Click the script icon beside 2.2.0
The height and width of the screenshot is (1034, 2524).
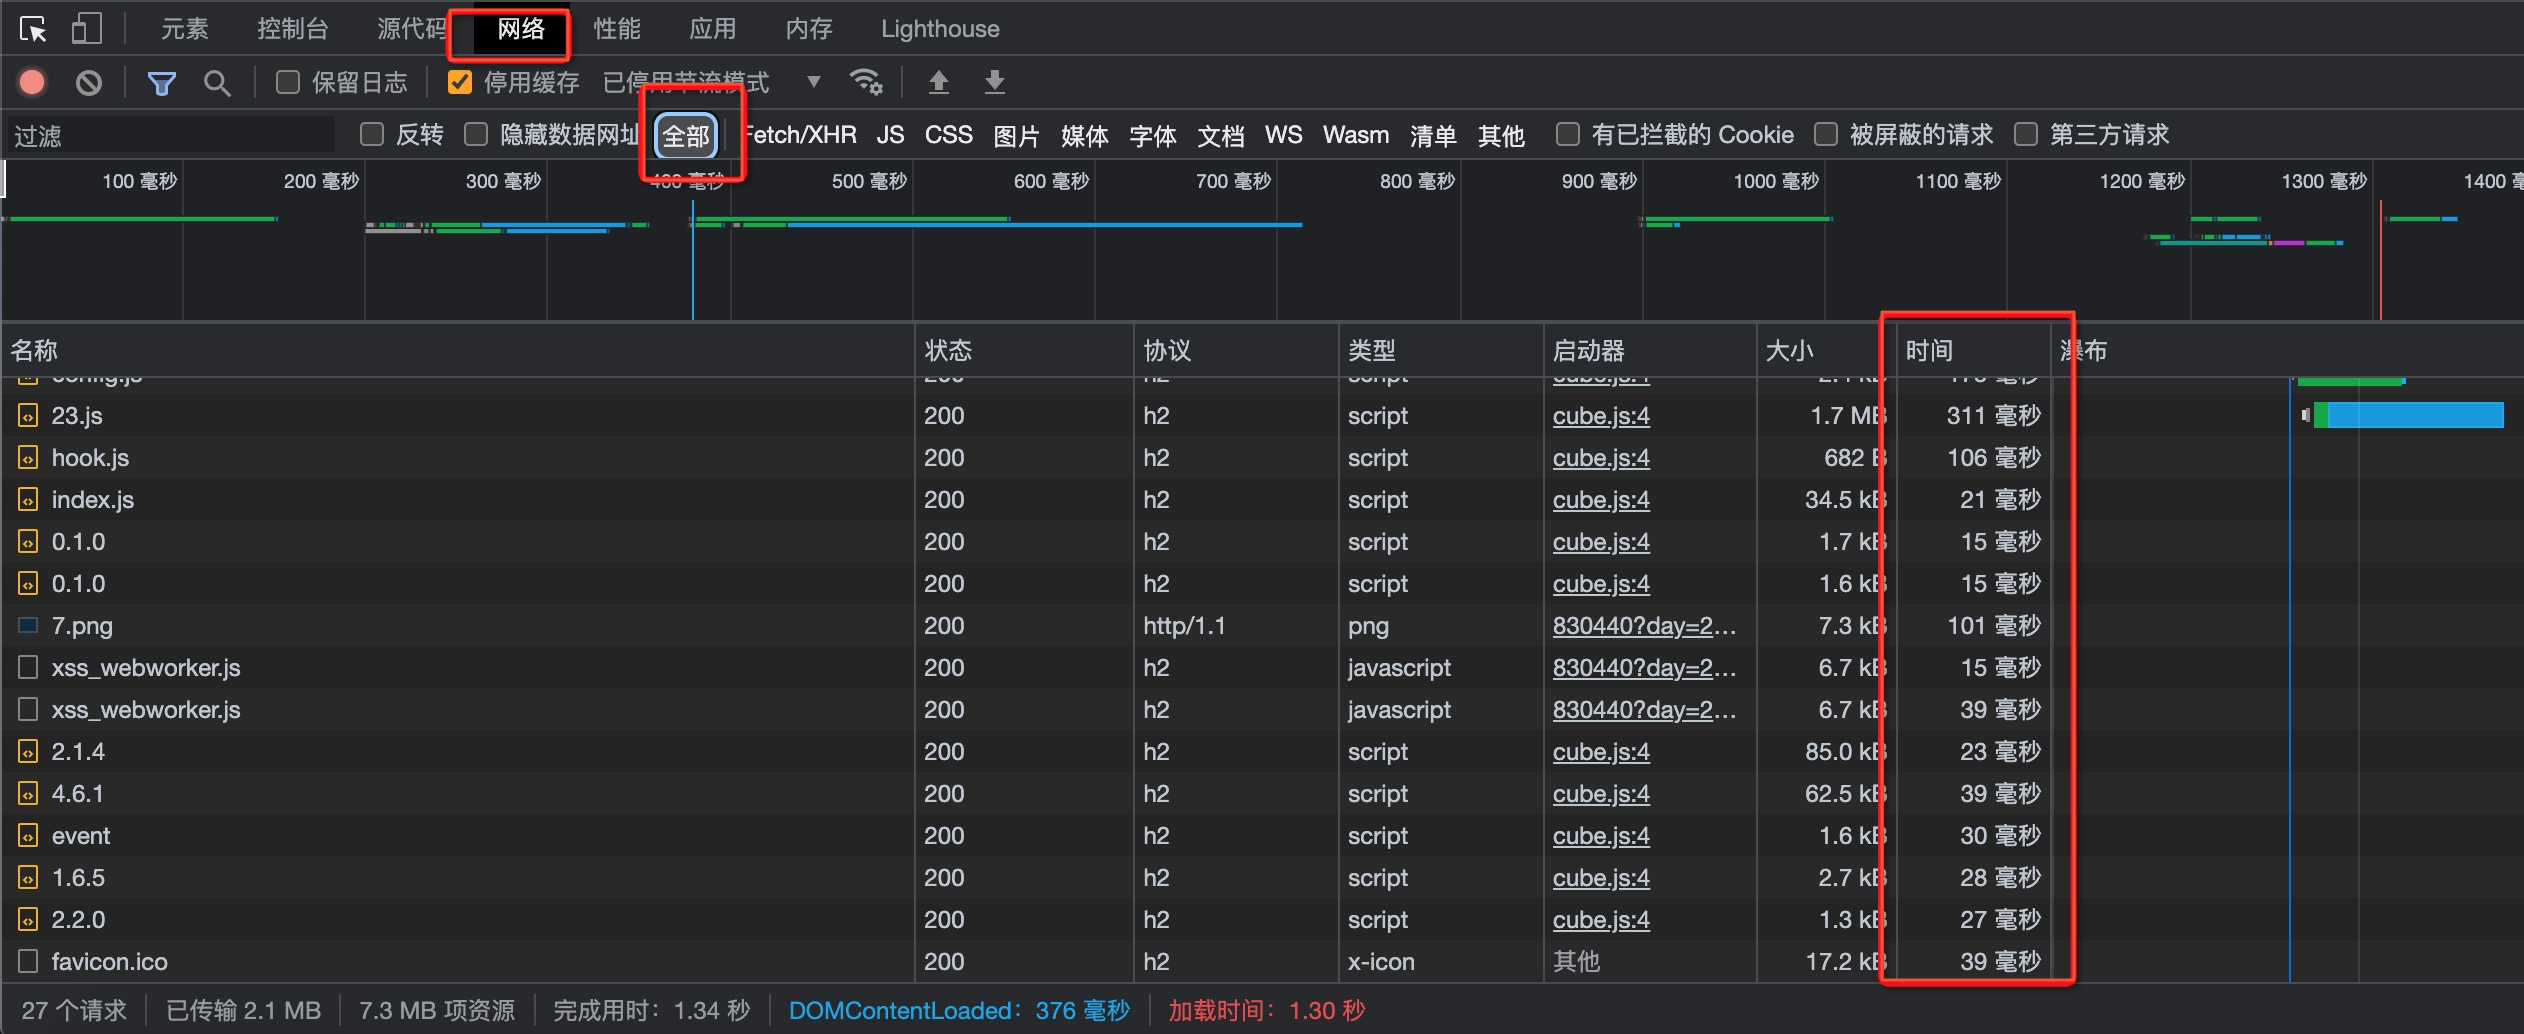click(28, 919)
